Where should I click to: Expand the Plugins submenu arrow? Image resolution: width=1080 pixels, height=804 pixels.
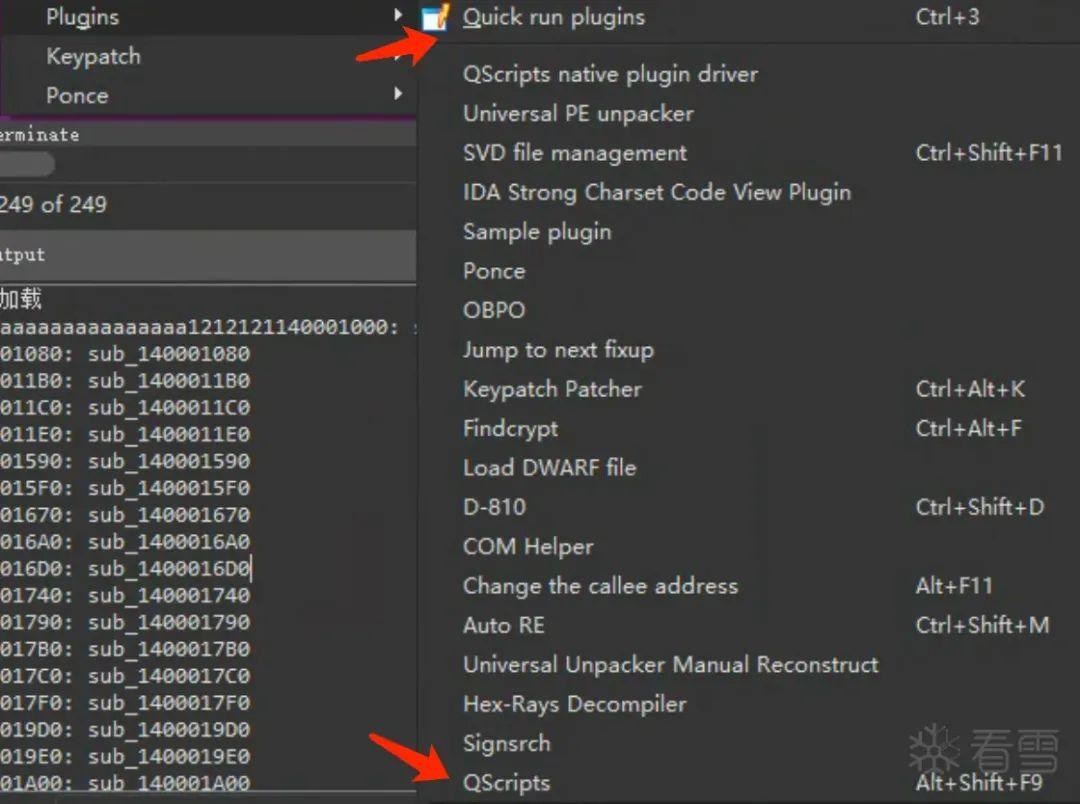(x=397, y=16)
